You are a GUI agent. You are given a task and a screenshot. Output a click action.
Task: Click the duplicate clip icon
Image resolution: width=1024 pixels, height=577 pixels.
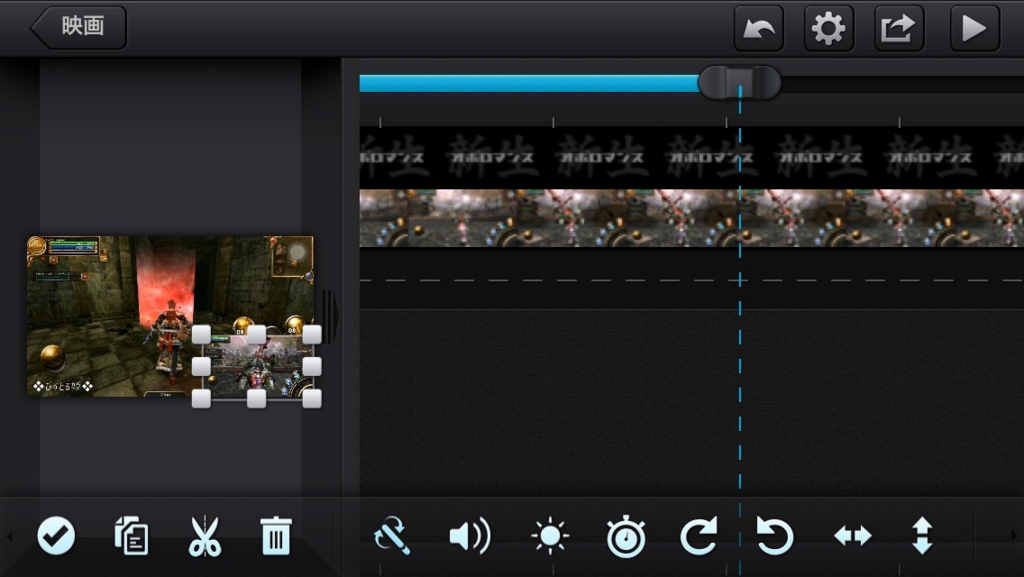pos(131,536)
